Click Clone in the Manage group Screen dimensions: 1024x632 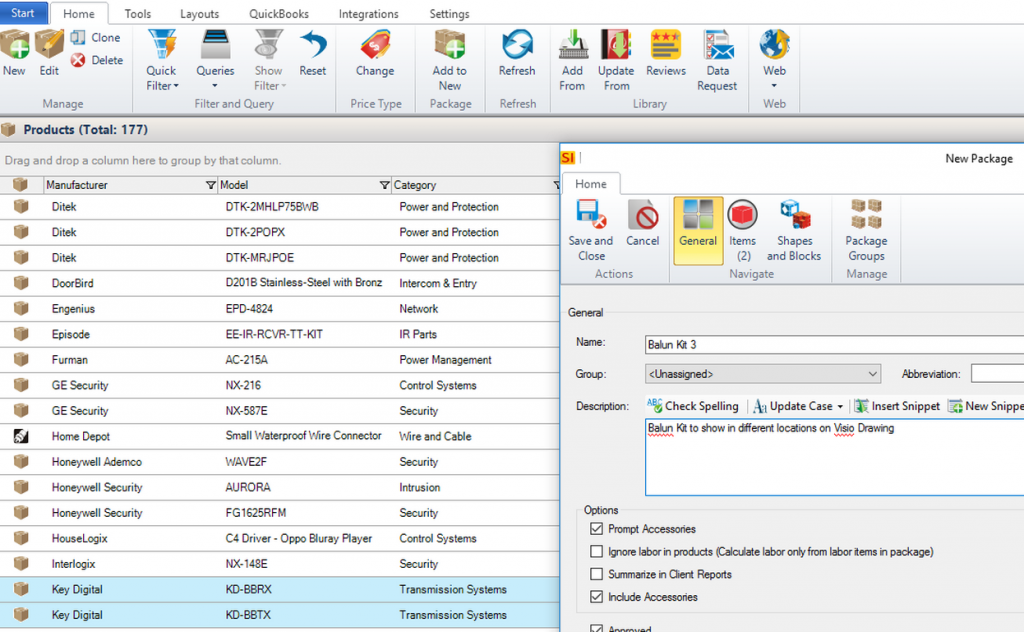[x=96, y=38]
